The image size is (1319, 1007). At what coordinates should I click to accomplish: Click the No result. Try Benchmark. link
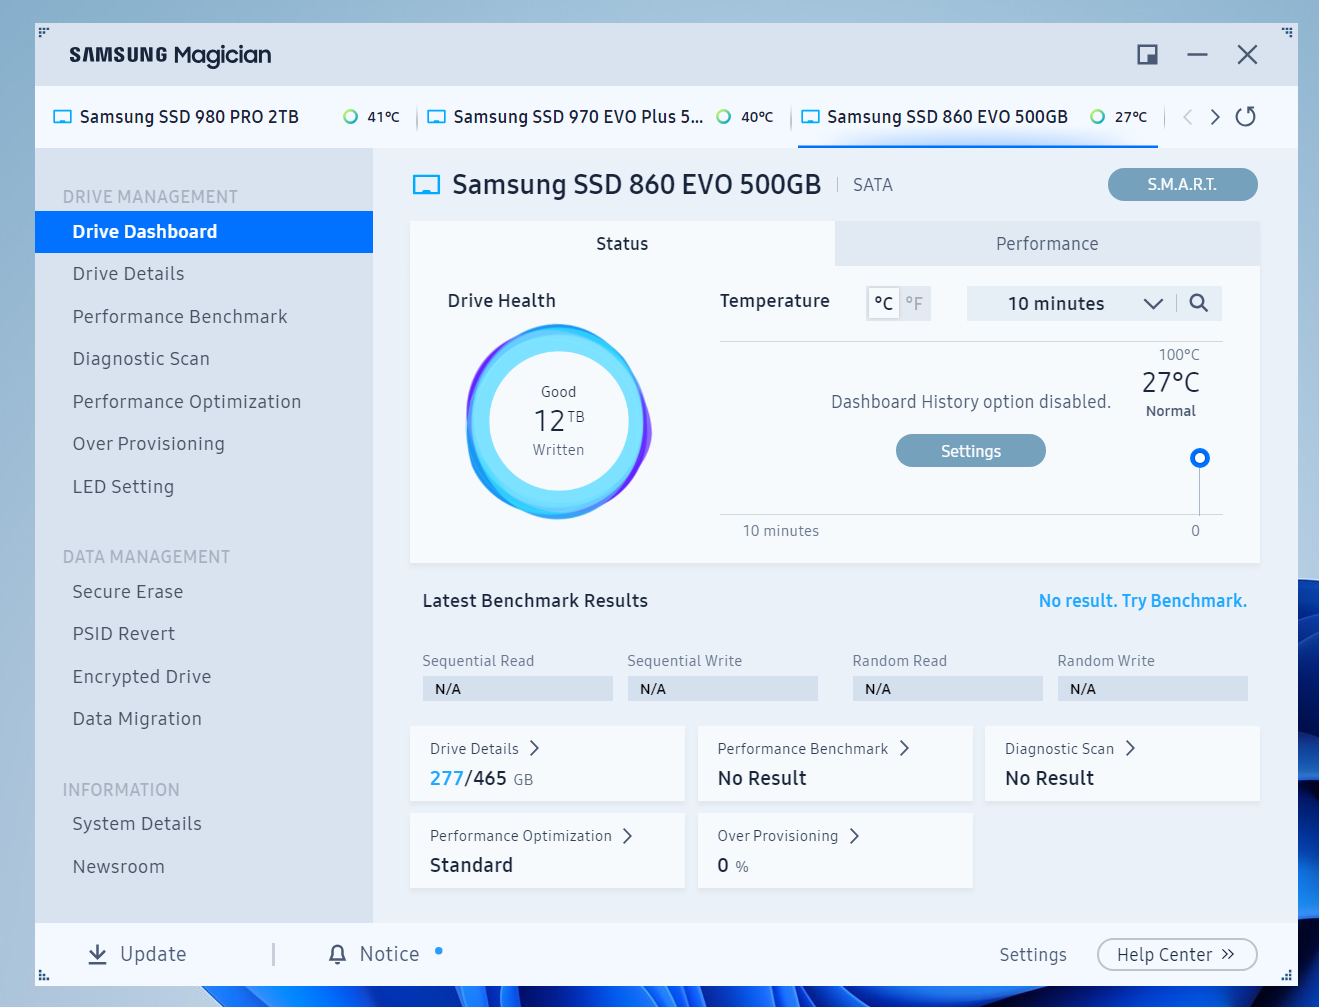(1142, 601)
